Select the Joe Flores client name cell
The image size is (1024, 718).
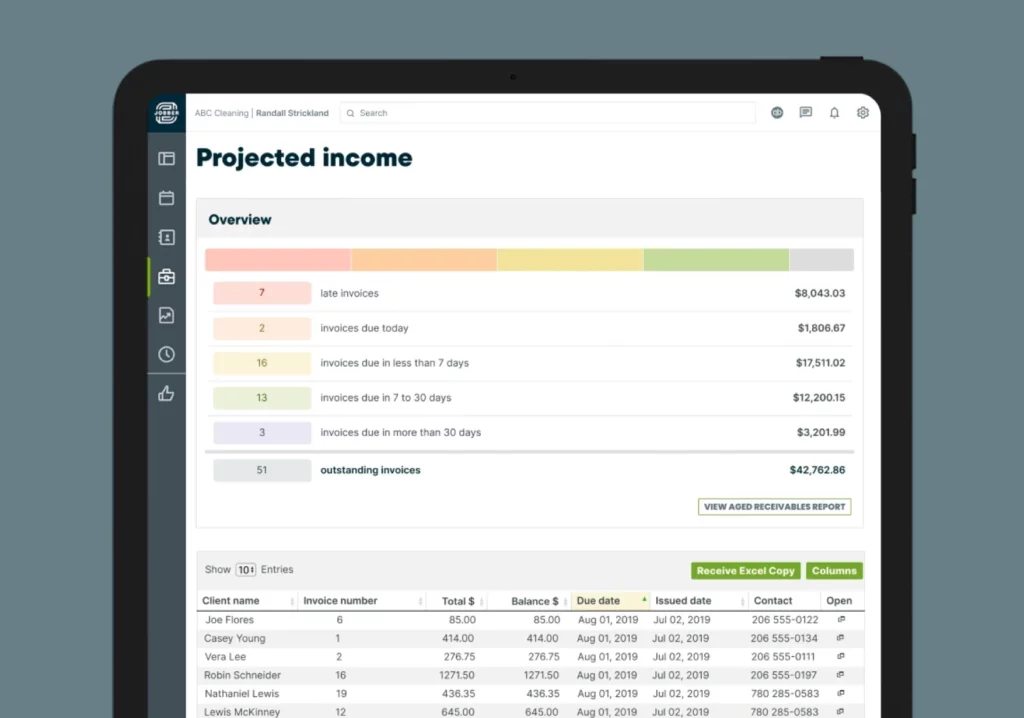[229, 619]
